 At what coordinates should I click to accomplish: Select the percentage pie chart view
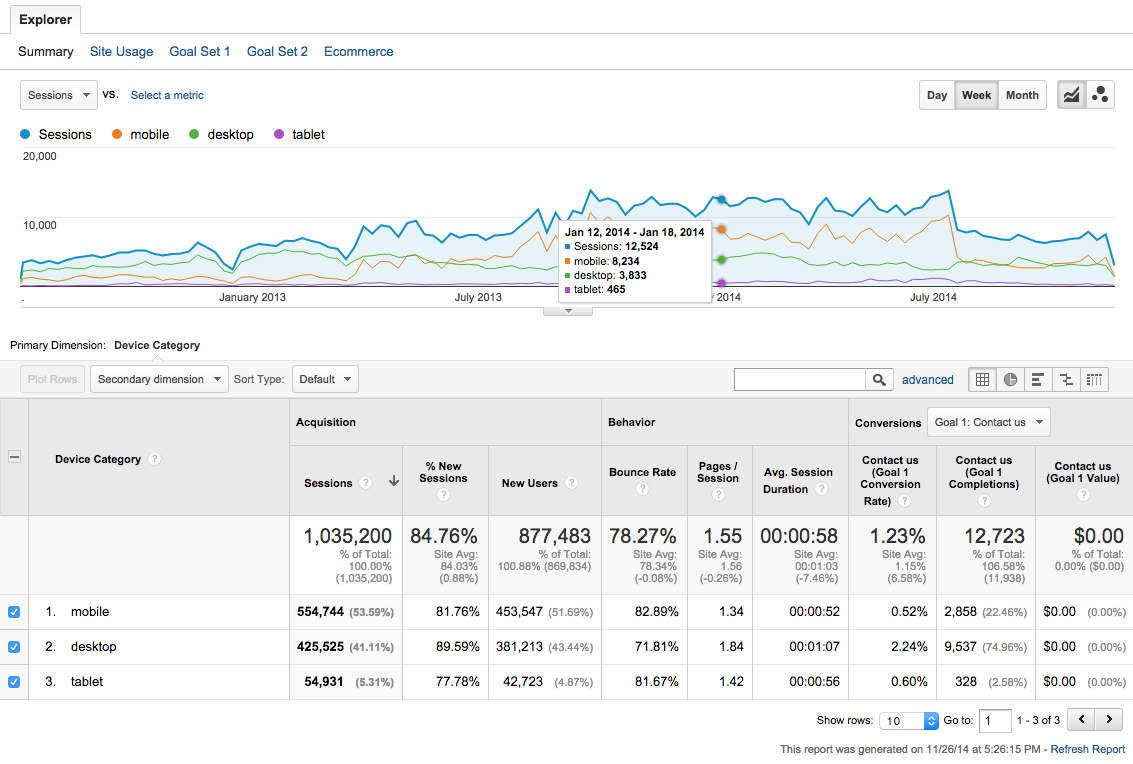1010,379
